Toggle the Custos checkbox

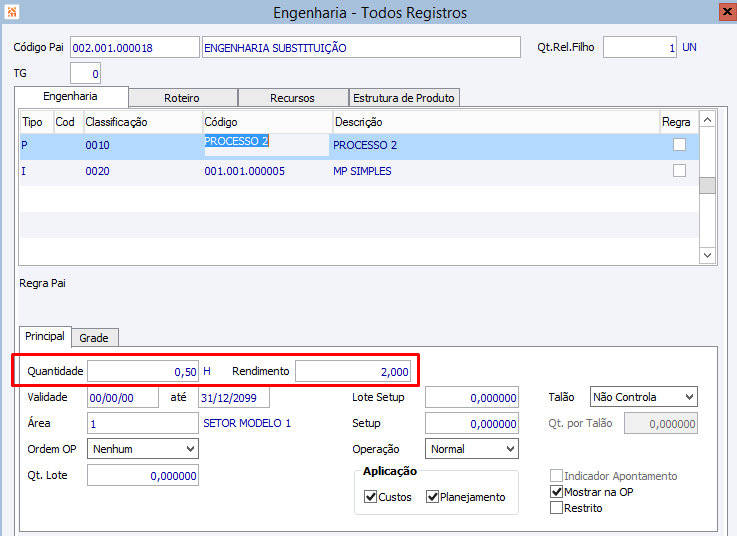(371, 497)
